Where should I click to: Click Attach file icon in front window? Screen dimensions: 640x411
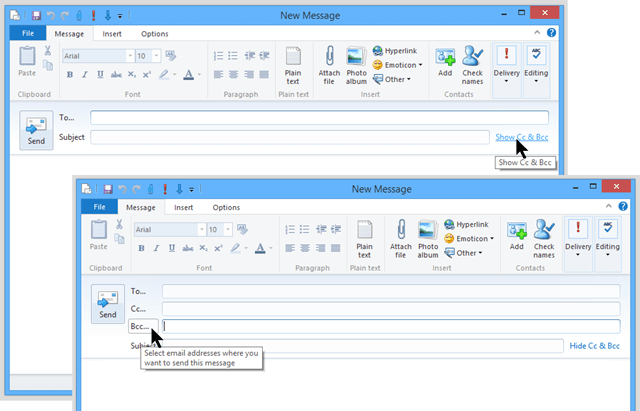[x=401, y=235]
